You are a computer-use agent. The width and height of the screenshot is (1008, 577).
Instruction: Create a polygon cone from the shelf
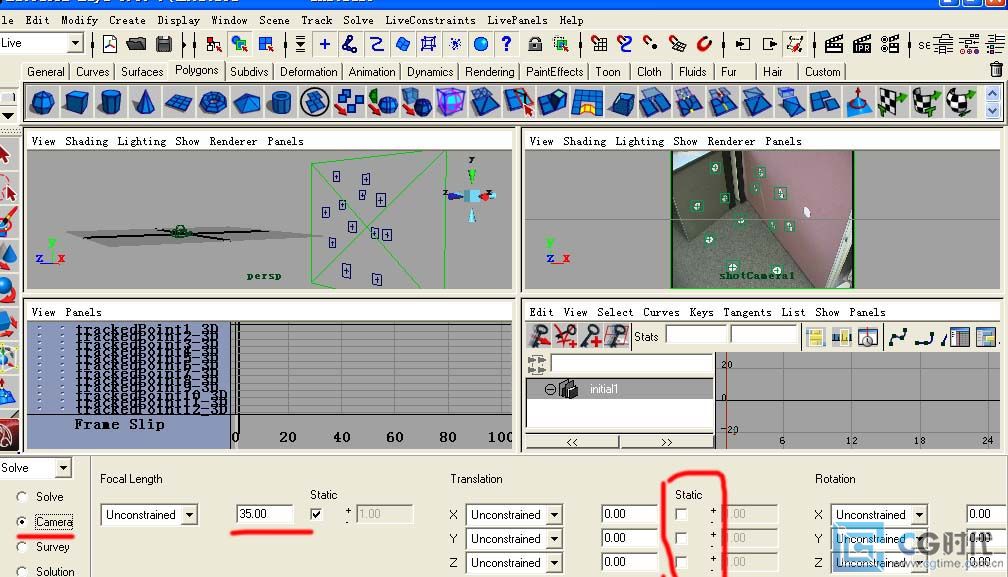click(x=145, y=102)
